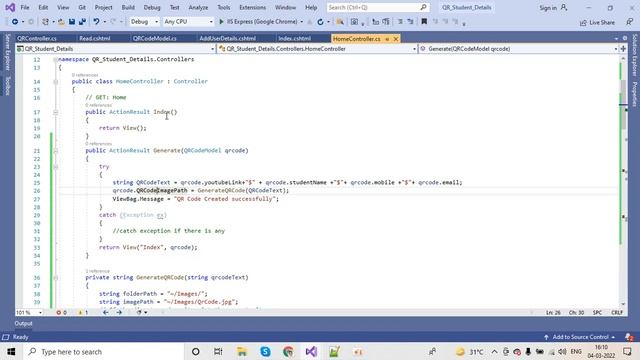This screenshot has width=640, height=360.
Task: Click the feedback icon below the Sign in area
Action: point(630,22)
